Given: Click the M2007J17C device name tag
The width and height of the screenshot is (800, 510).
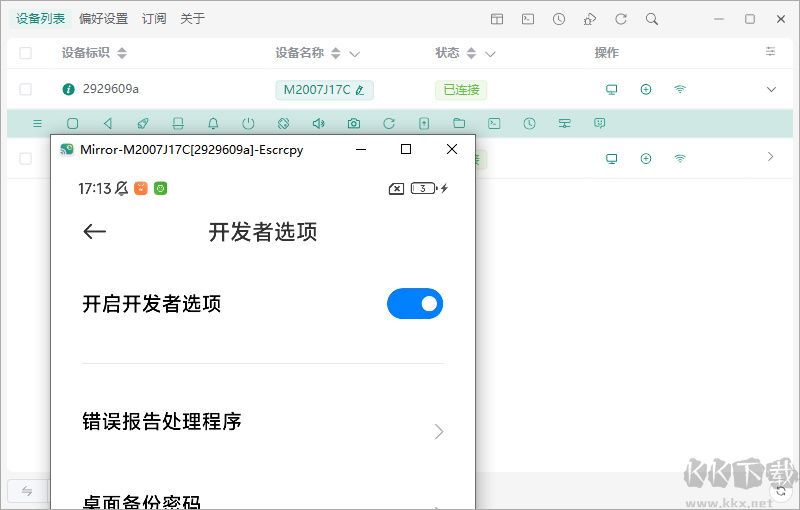Looking at the screenshot, I should pyautogui.click(x=324, y=90).
